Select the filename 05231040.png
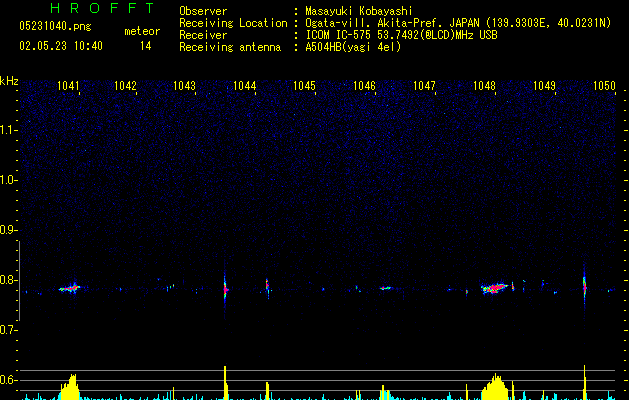The height and width of the screenshot is (400, 629). click(55, 26)
